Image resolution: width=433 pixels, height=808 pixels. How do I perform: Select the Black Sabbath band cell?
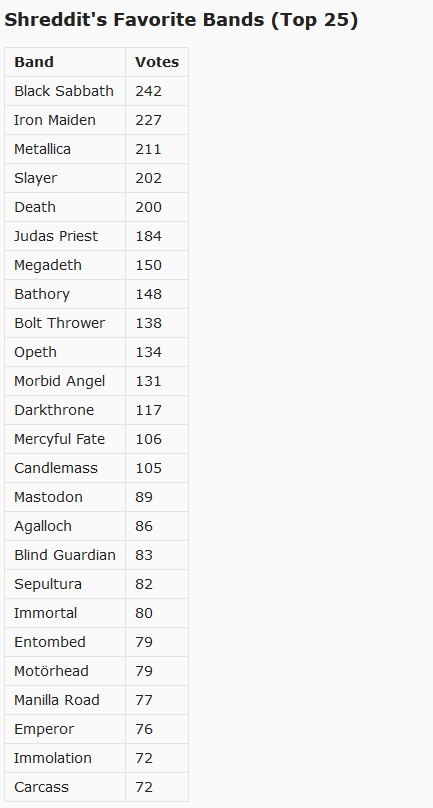(x=65, y=91)
